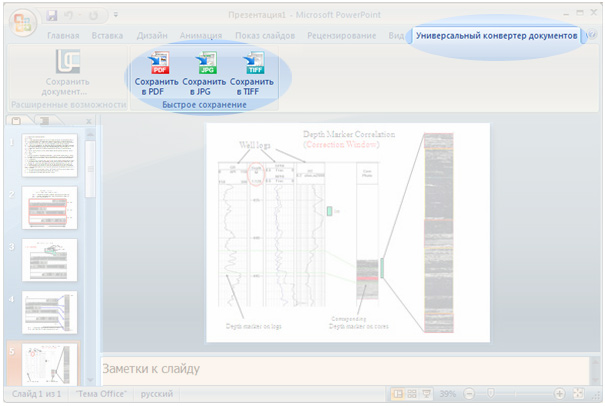
Task: Close the slides pane
Action: (89, 122)
